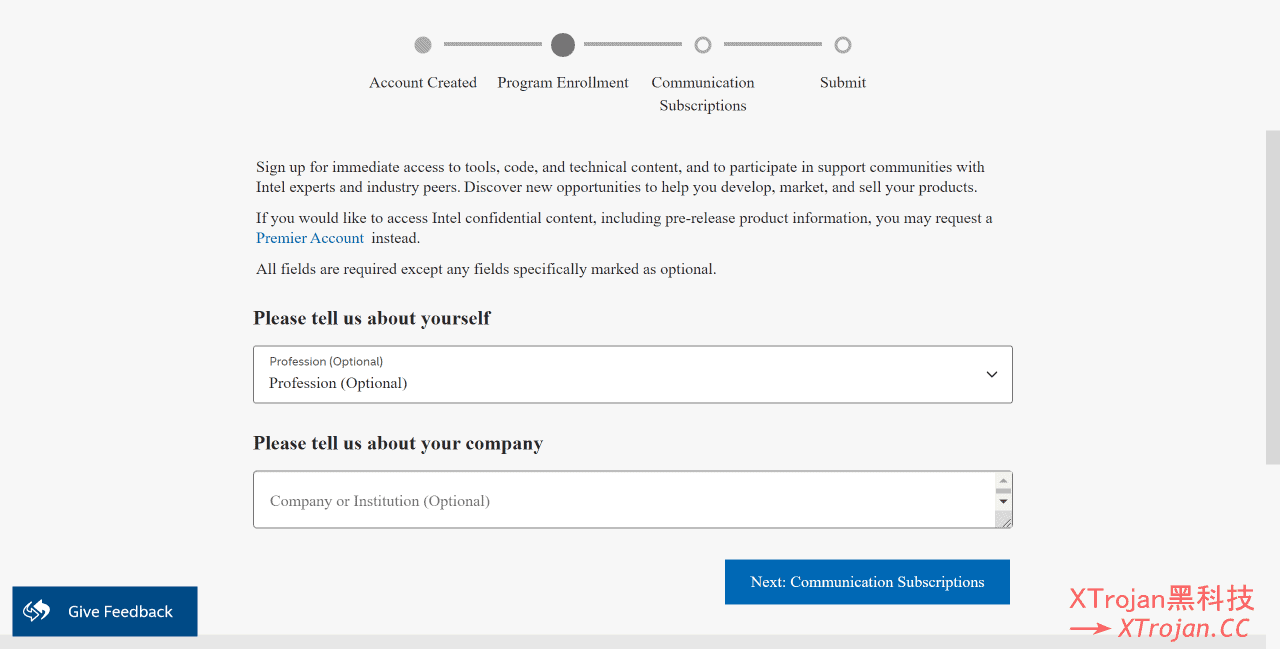Click the feedback icon beside Give Feedback
Viewport: 1280px width, 649px height.
tap(37, 611)
